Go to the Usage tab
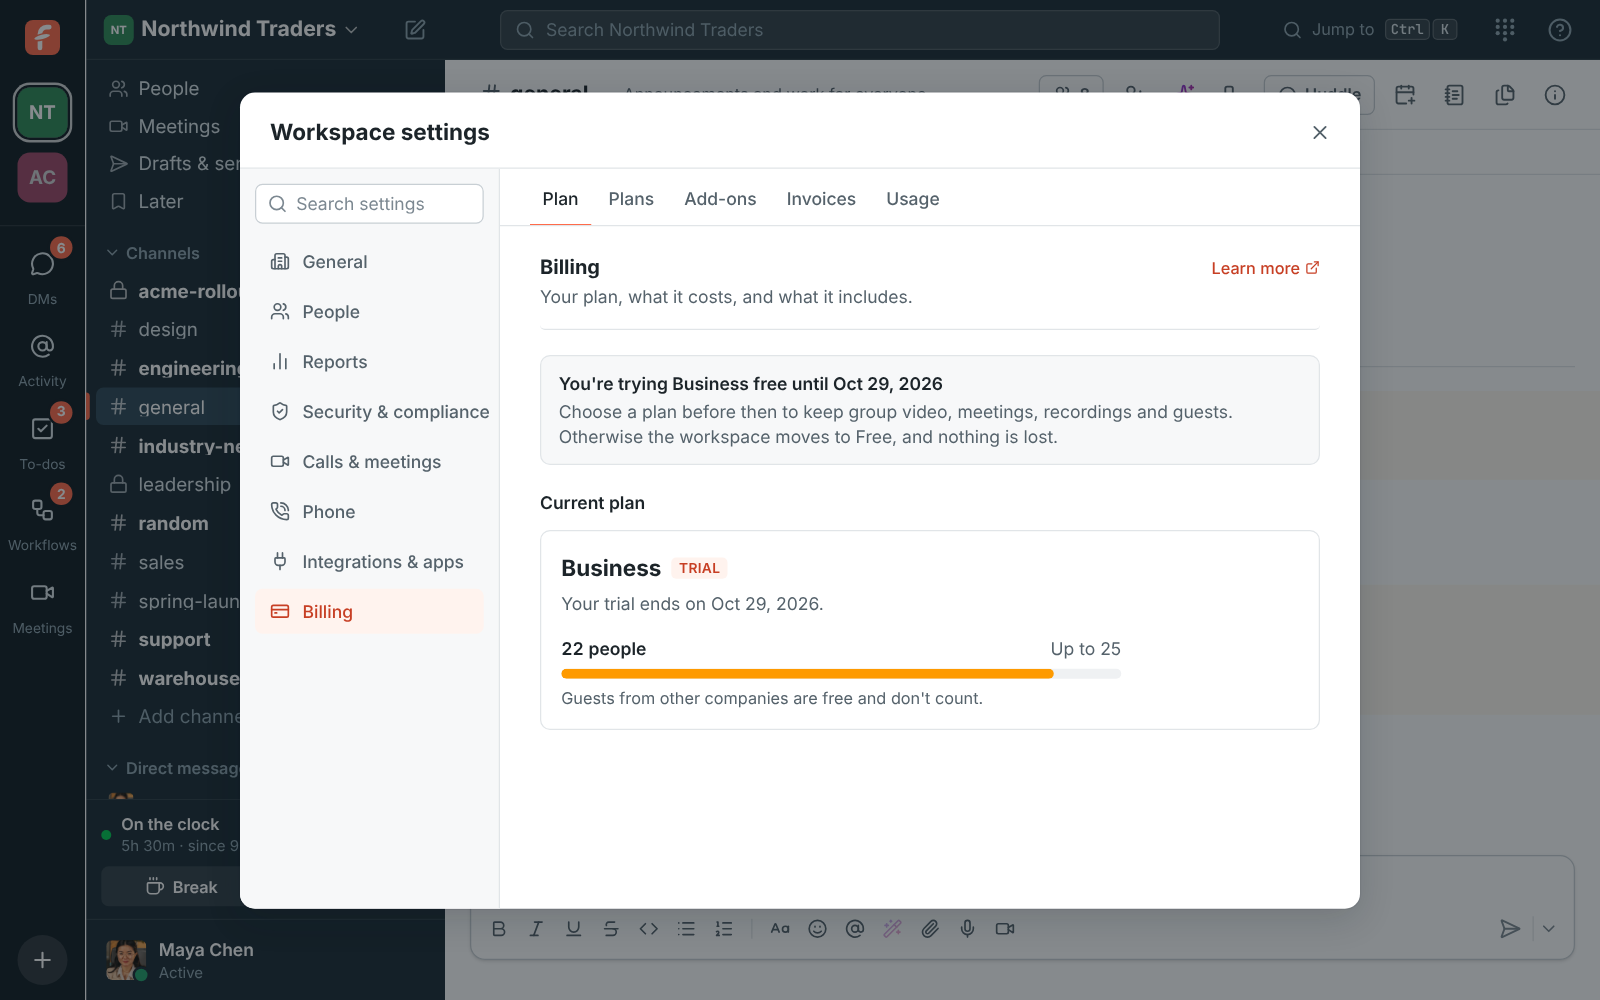The width and height of the screenshot is (1600, 1000). (913, 199)
